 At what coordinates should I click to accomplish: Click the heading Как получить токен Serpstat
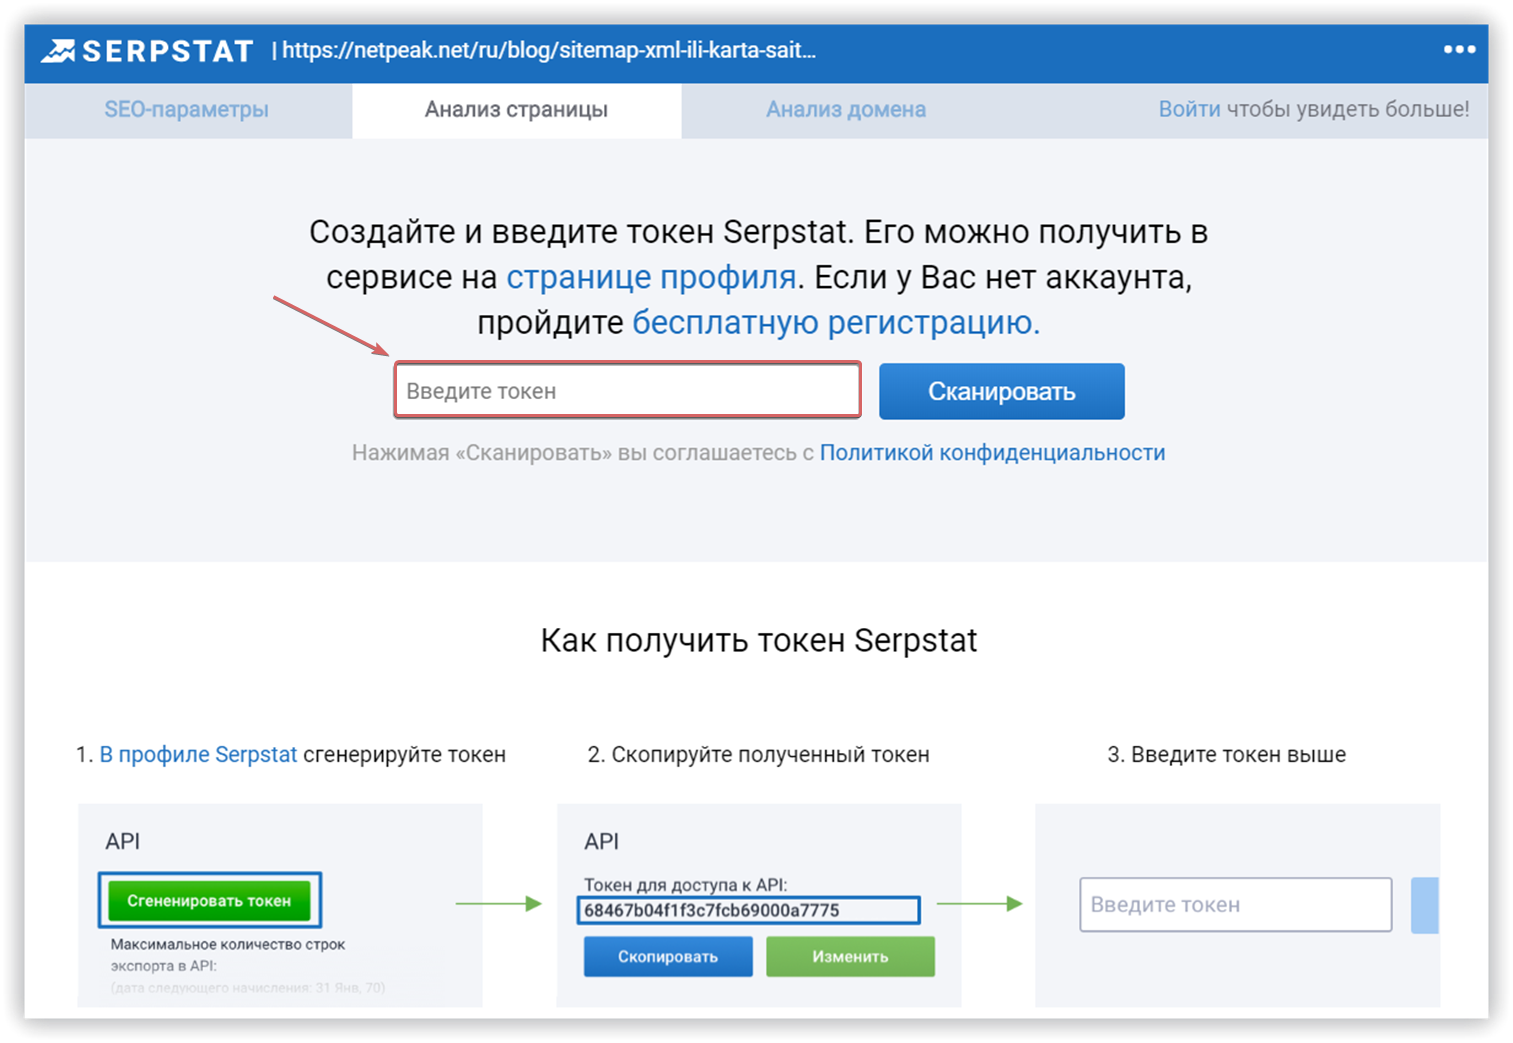click(759, 640)
